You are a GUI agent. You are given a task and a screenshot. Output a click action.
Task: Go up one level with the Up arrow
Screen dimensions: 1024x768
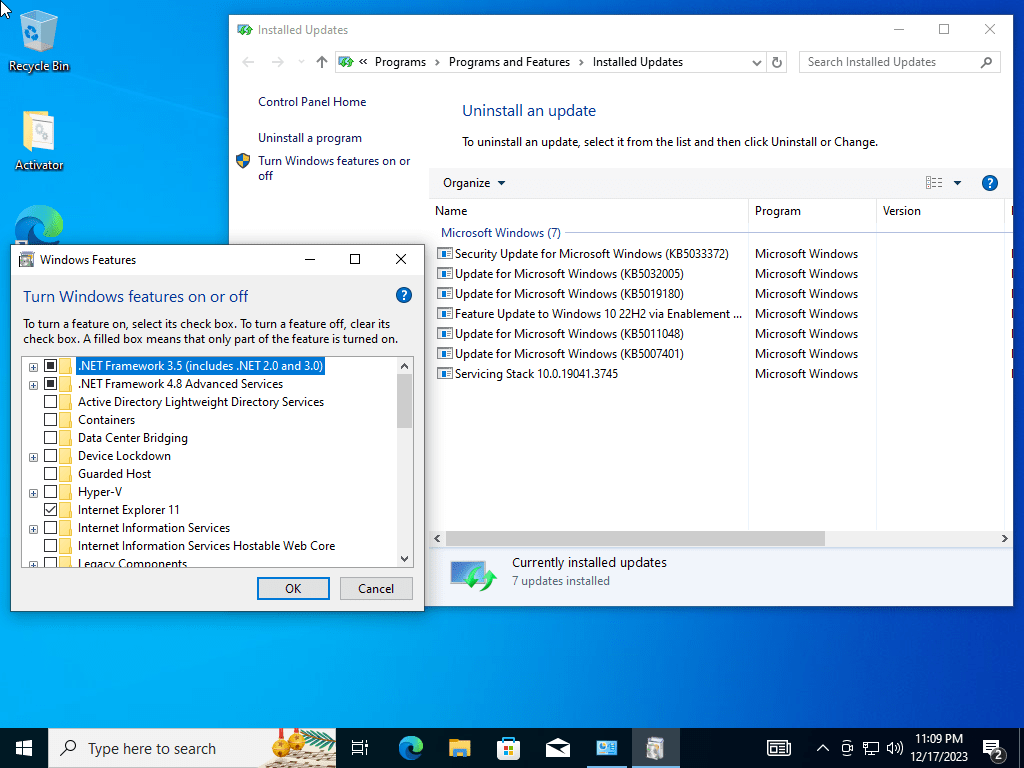coord(321,62)
